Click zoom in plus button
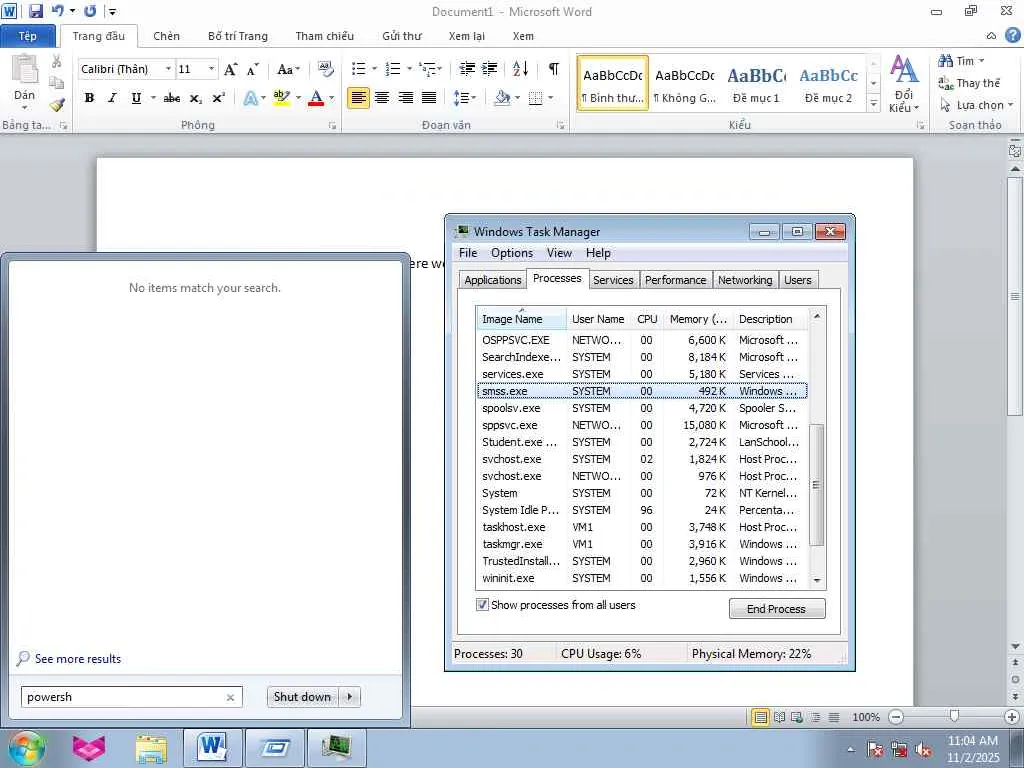1024x768 pixels. (x=1013, y=716)
